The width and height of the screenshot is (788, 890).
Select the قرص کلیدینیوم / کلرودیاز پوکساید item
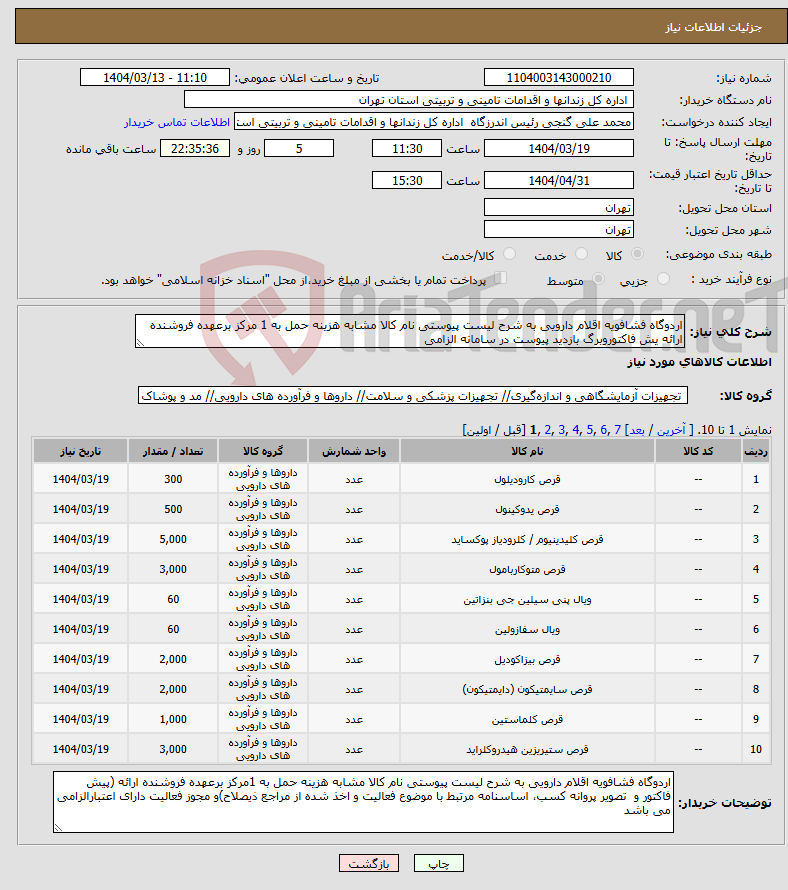(x=527, y=539)
